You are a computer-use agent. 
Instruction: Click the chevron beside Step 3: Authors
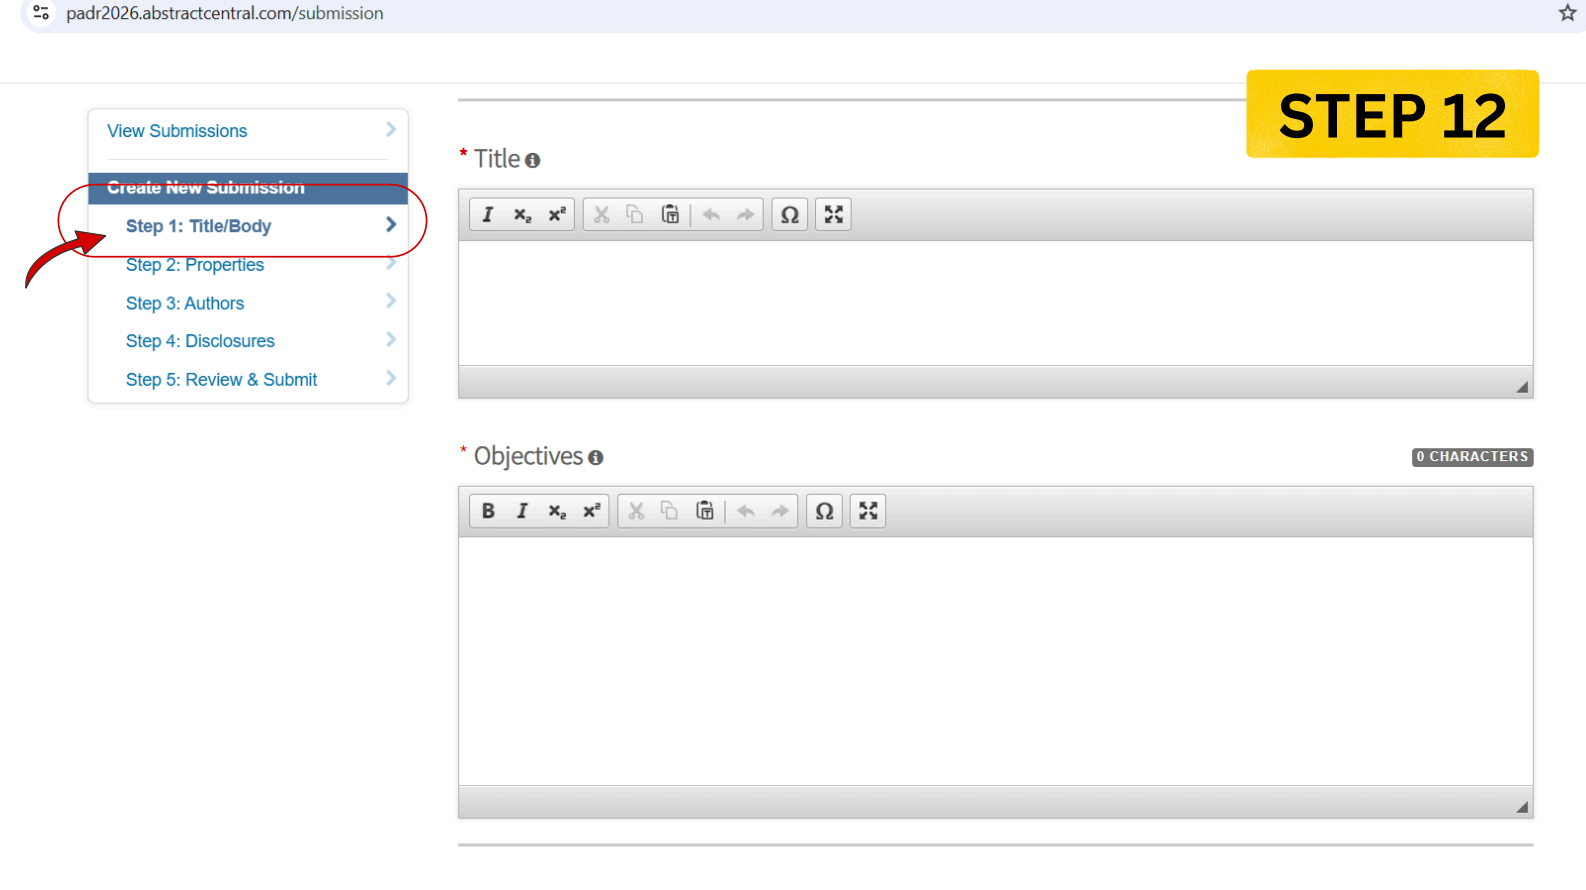pyautogui.click(x=391, y=301)
